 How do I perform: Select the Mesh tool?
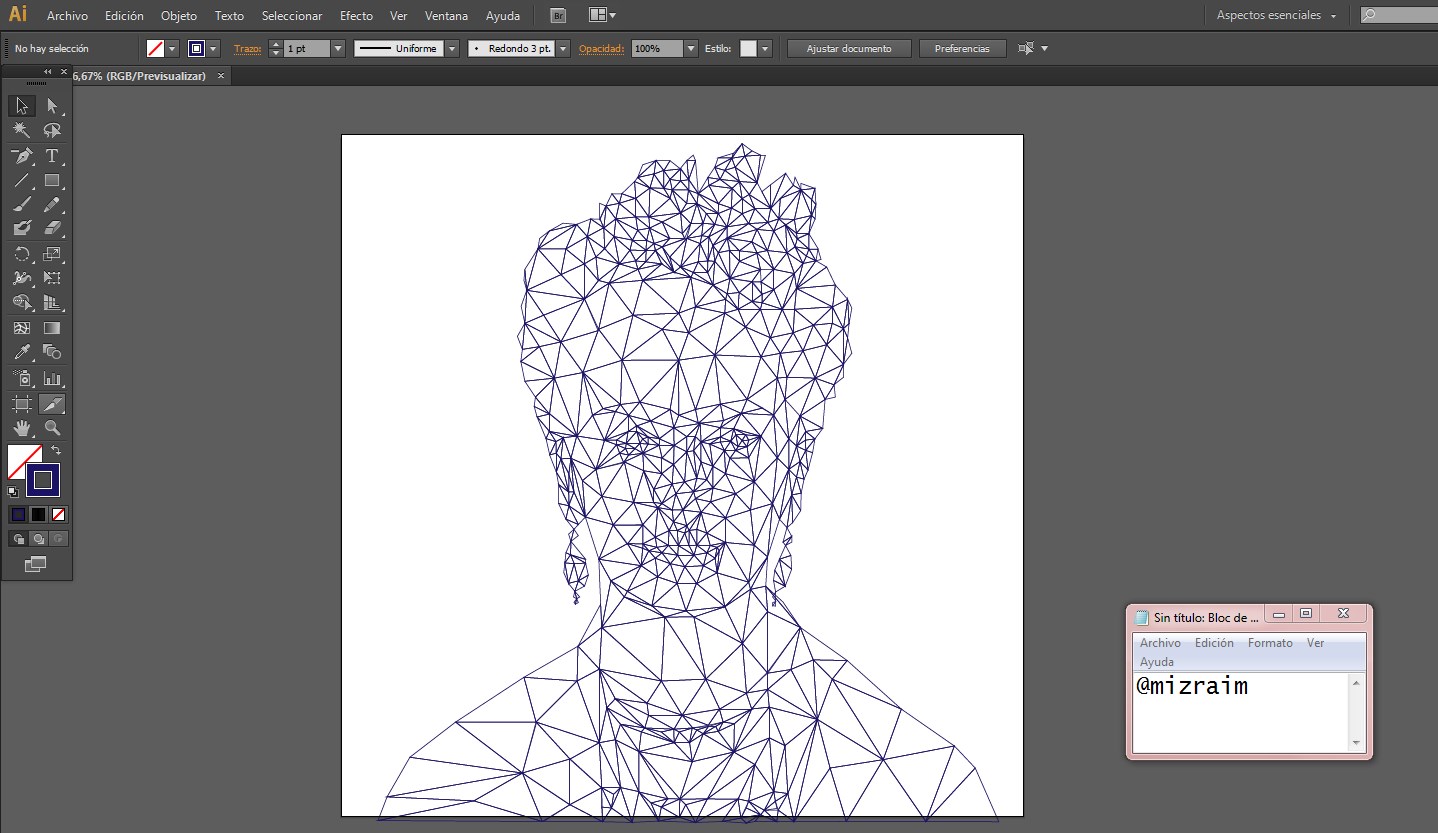(x=22, y=328)
